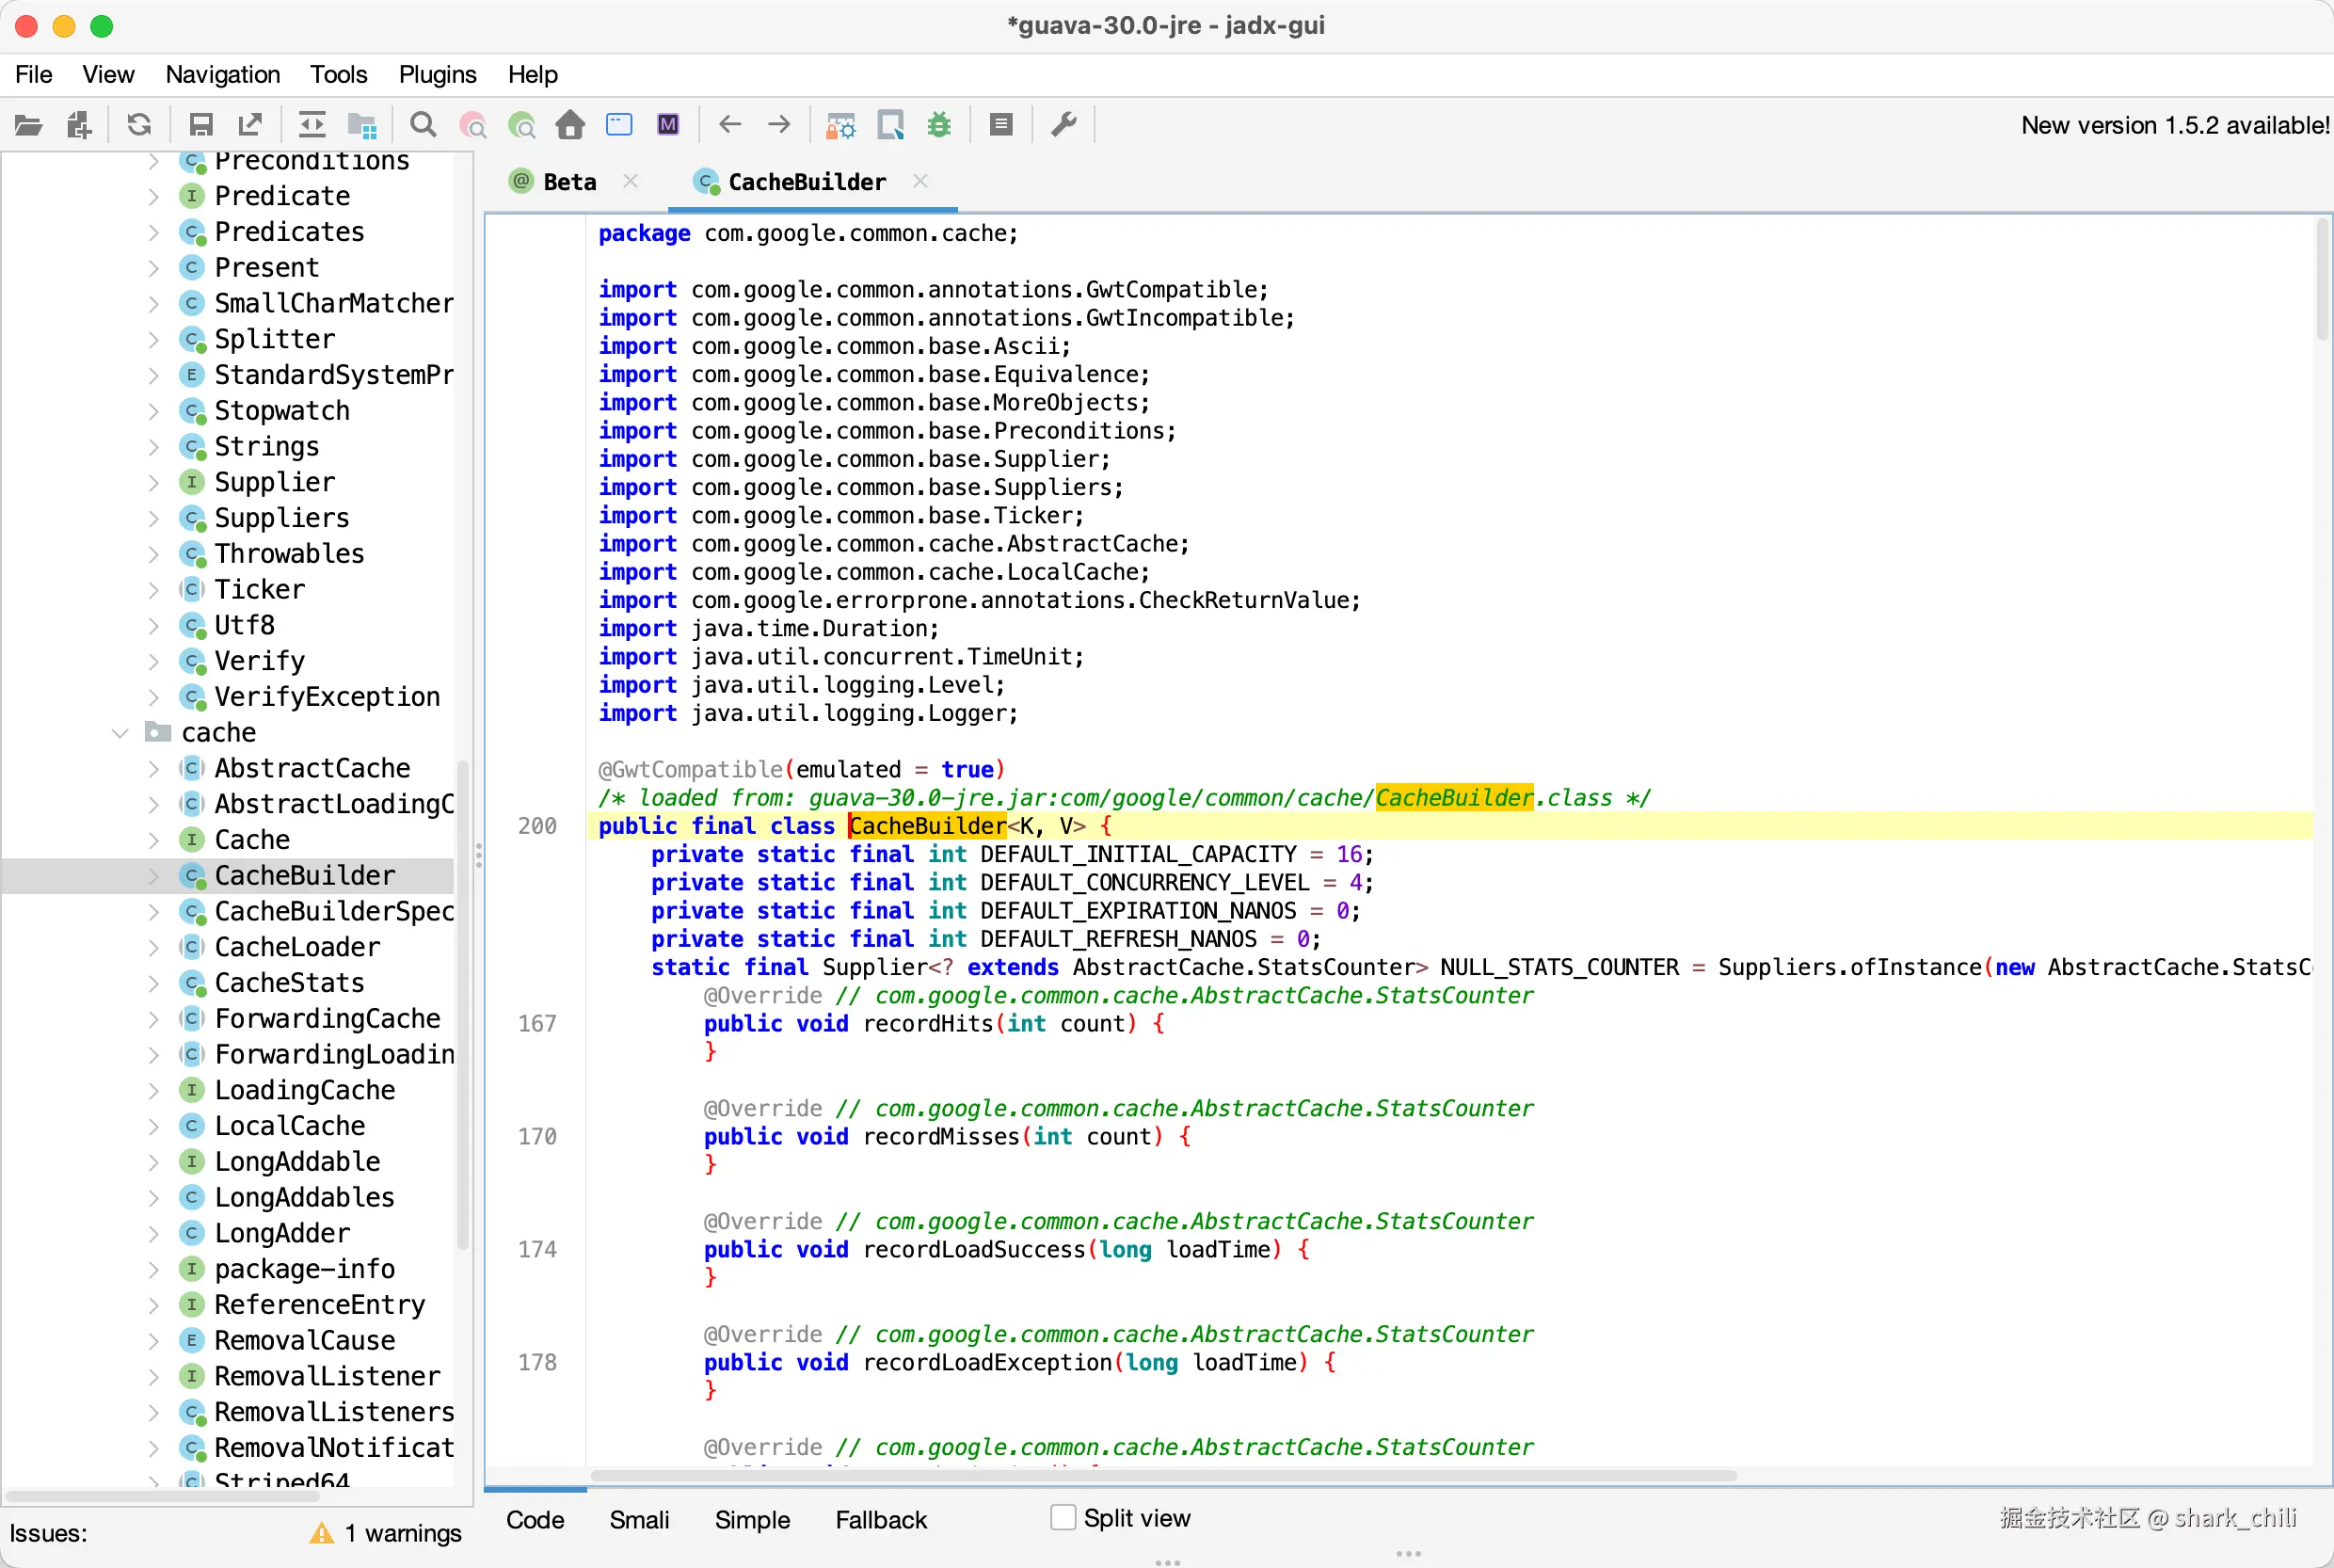The image size is (2334, 1568).
Task: Open the Navigation menu
Action: pos(222,75)
